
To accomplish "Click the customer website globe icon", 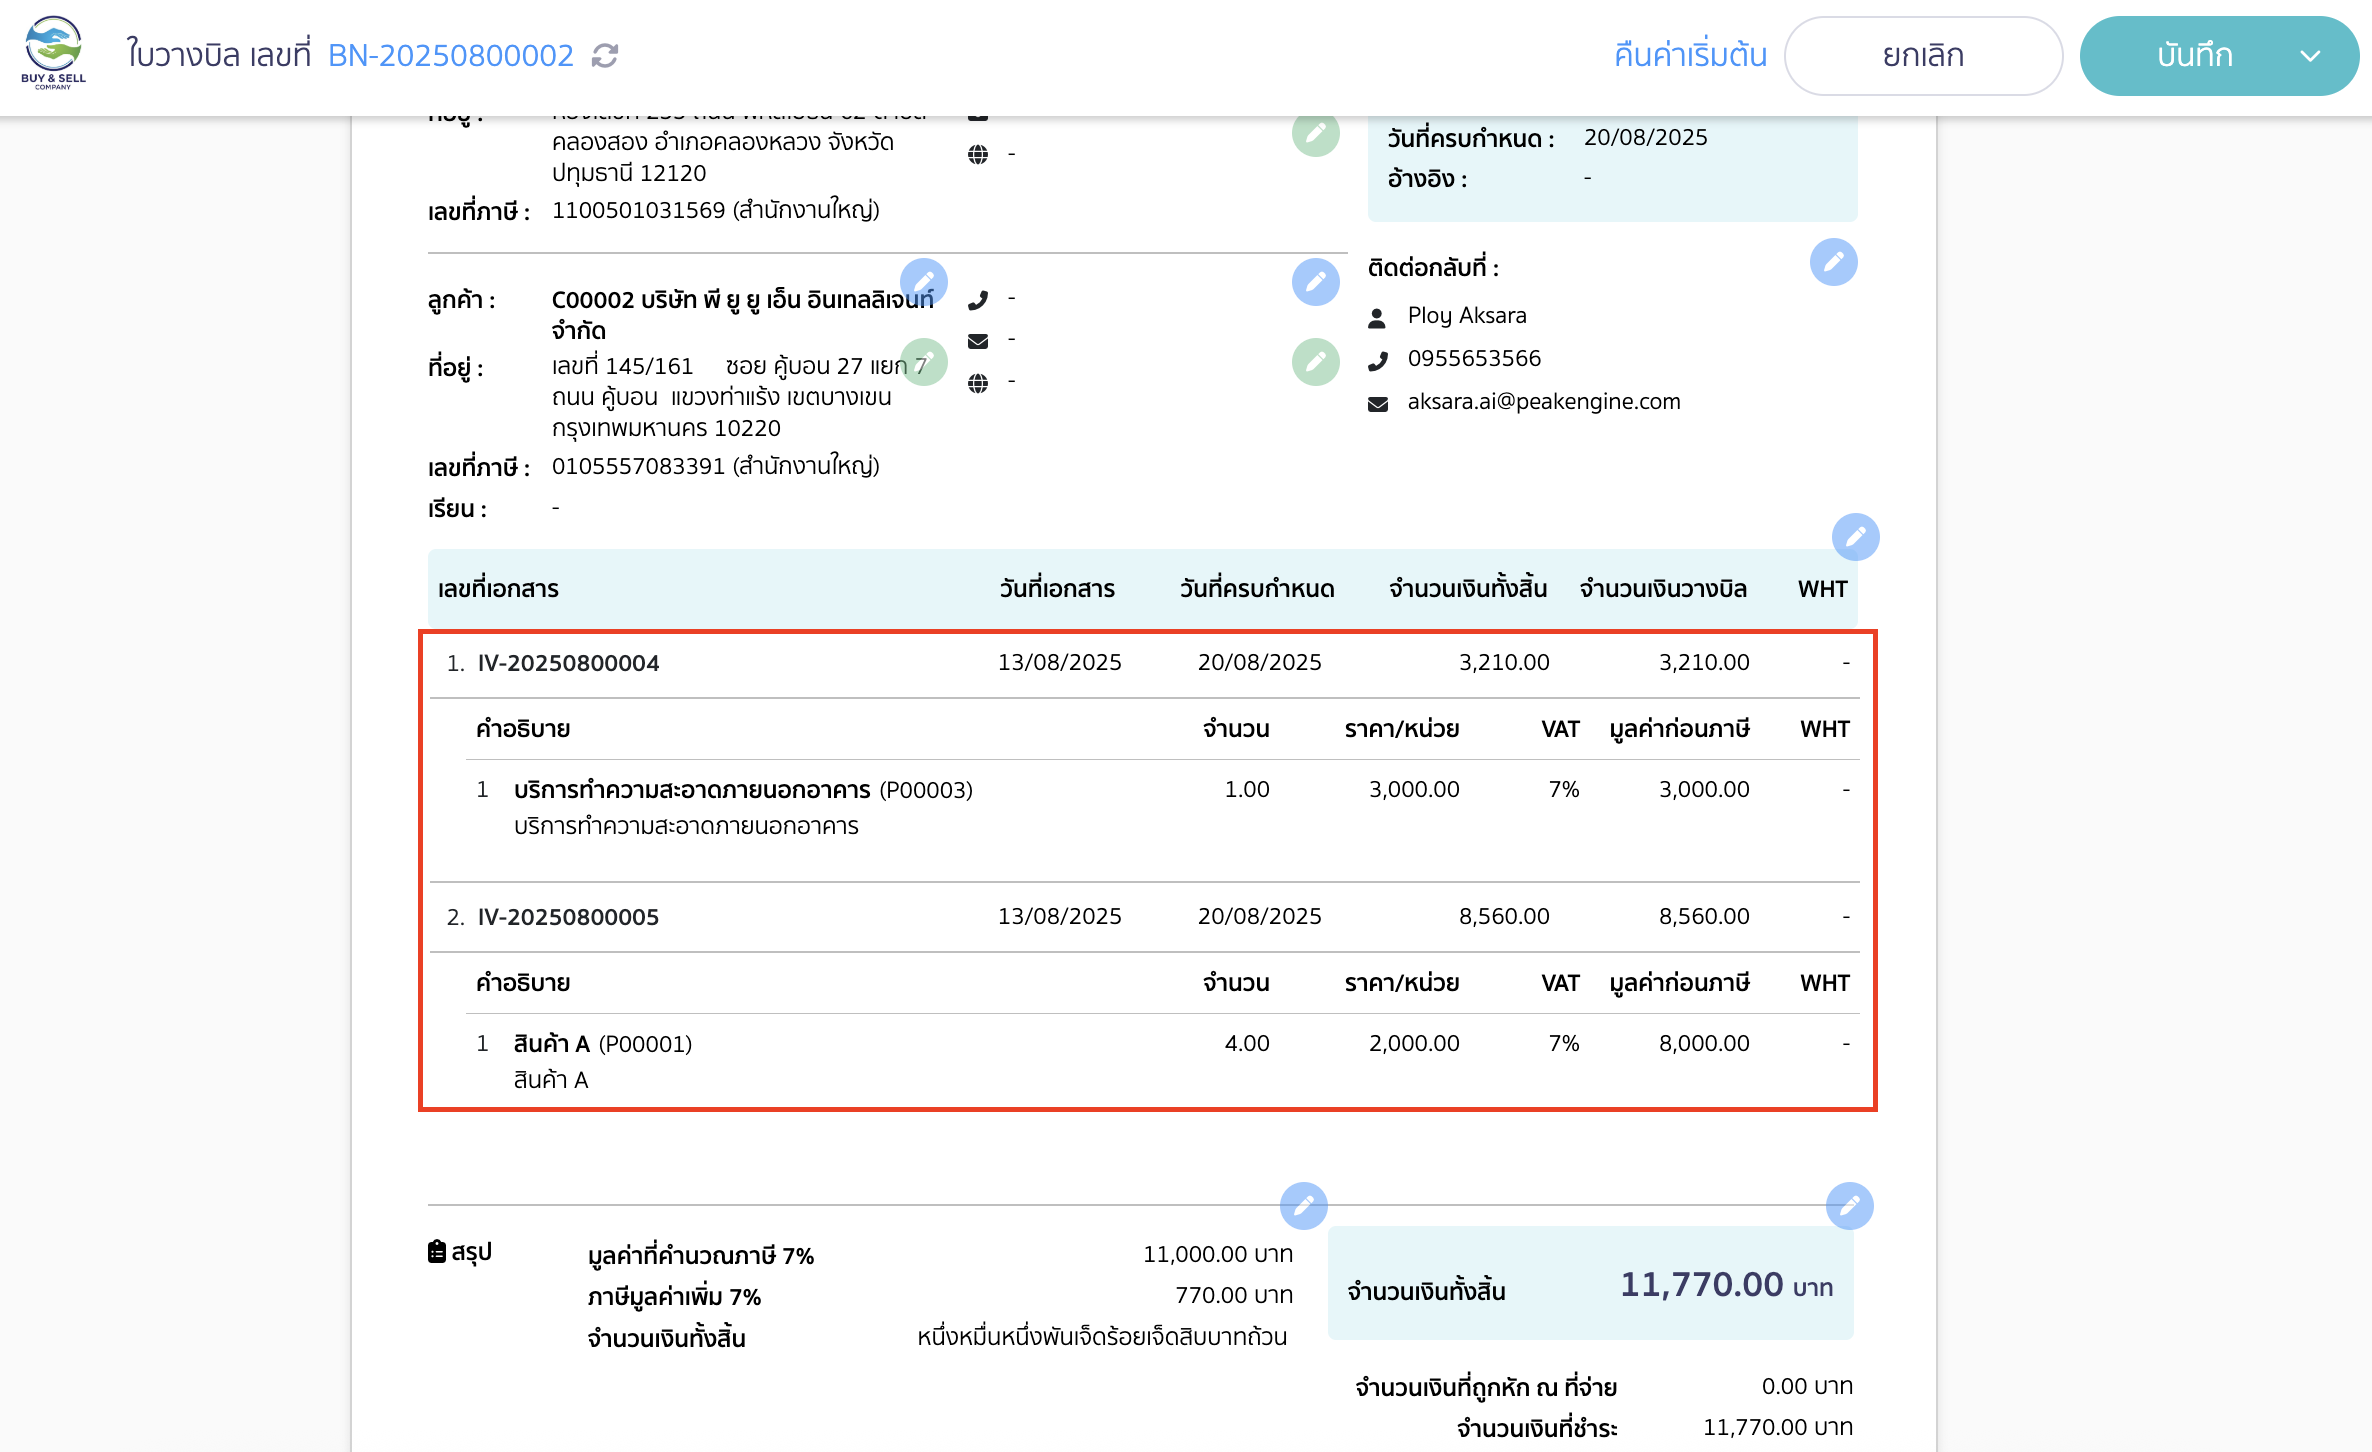I will 978,383.
